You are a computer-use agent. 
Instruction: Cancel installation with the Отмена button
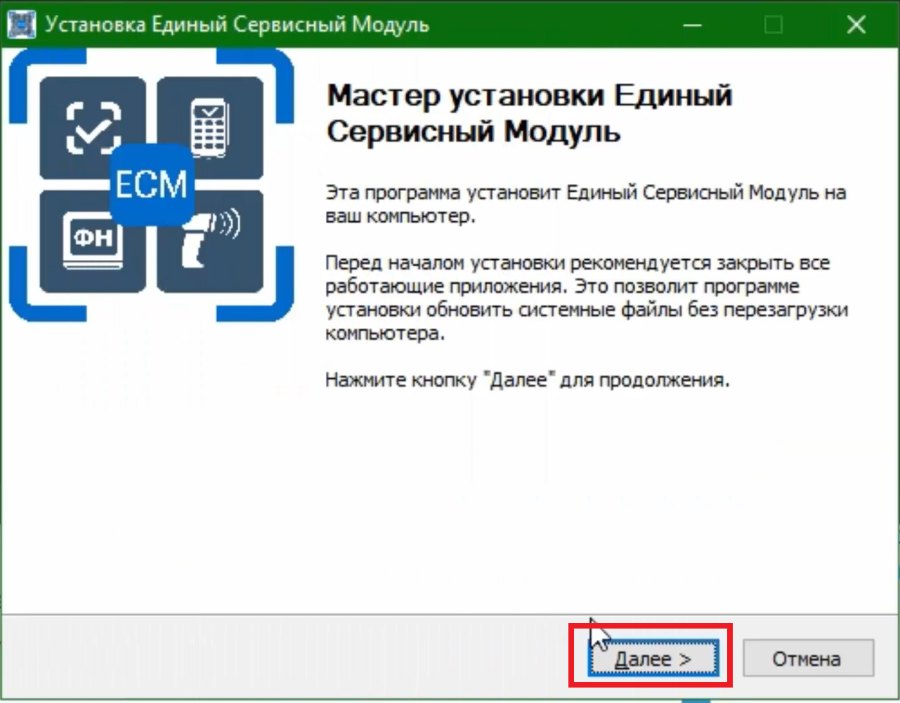[x=808, y=658]
